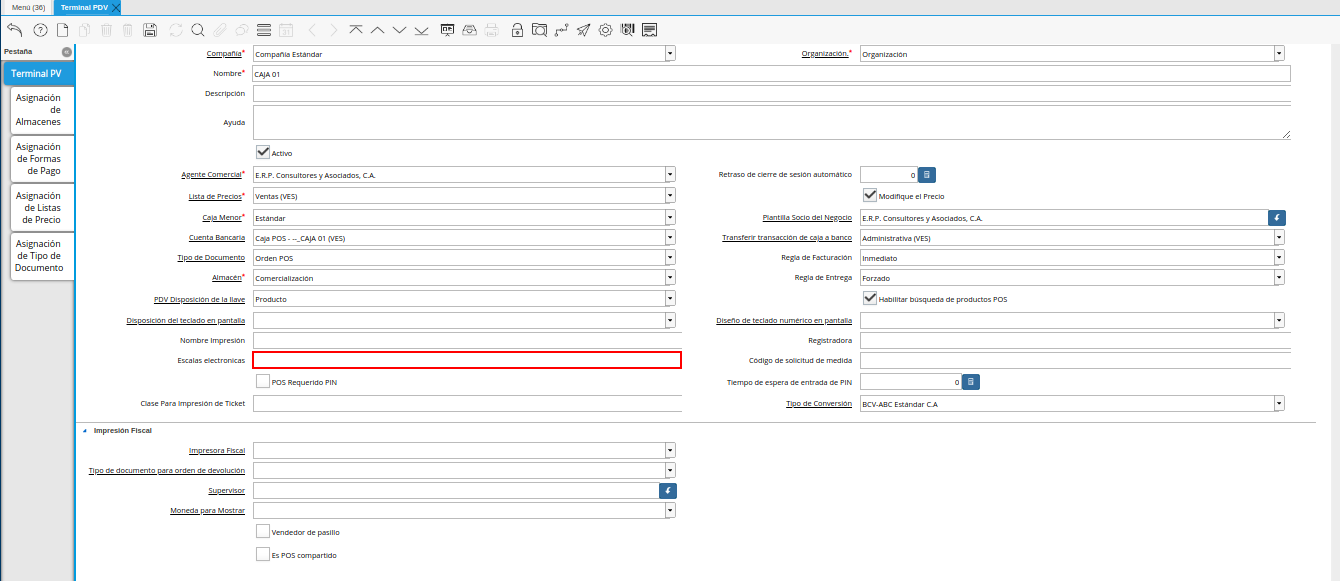
Task: Click the undo arrow icon in toolbar
Action: (x=14, y=30)
